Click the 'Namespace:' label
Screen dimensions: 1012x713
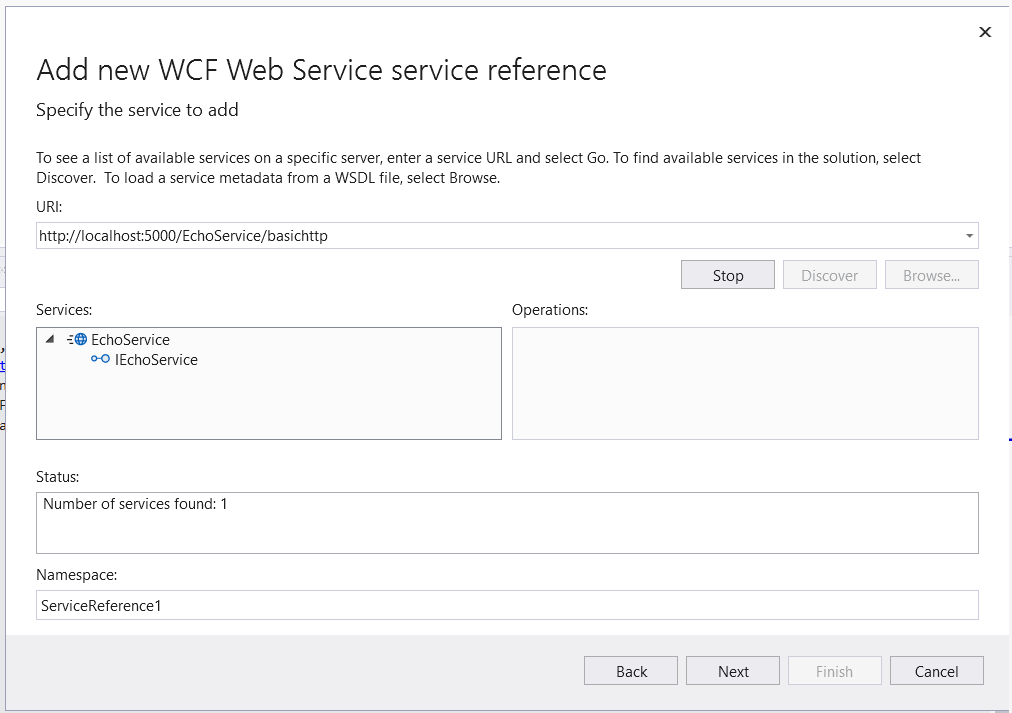point(77,575)
